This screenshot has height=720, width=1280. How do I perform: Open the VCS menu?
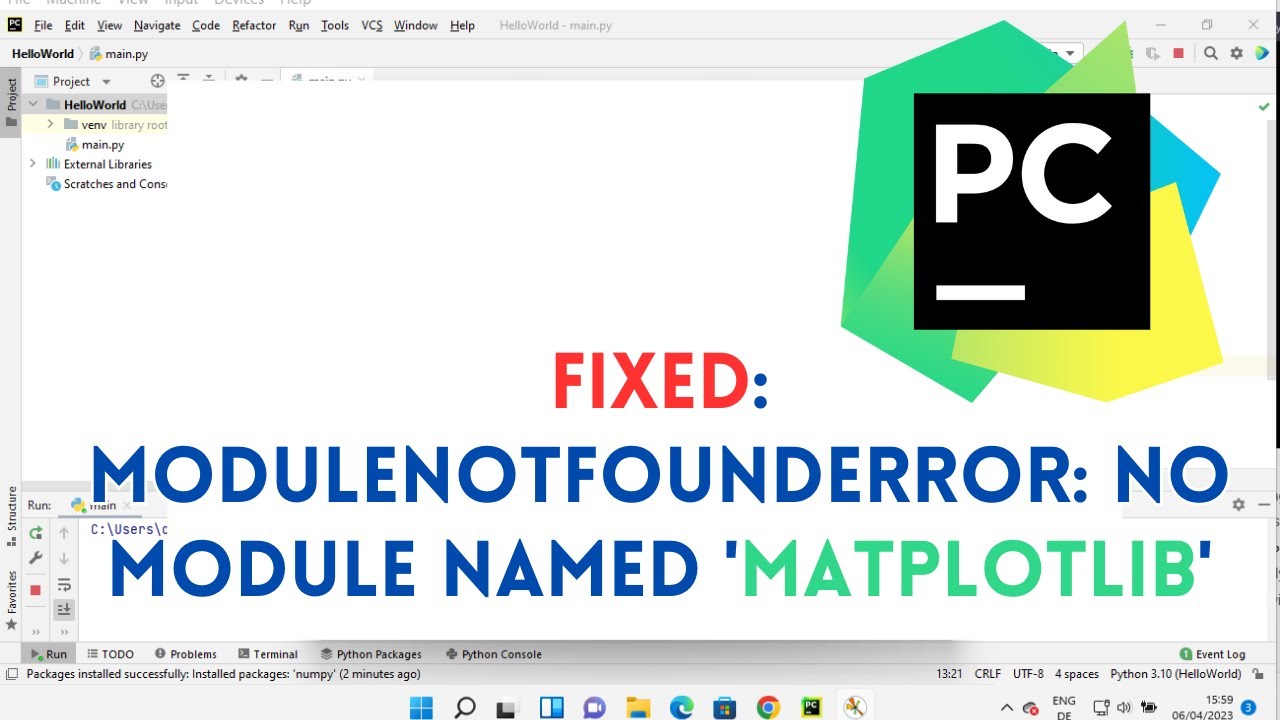point(372,25)
